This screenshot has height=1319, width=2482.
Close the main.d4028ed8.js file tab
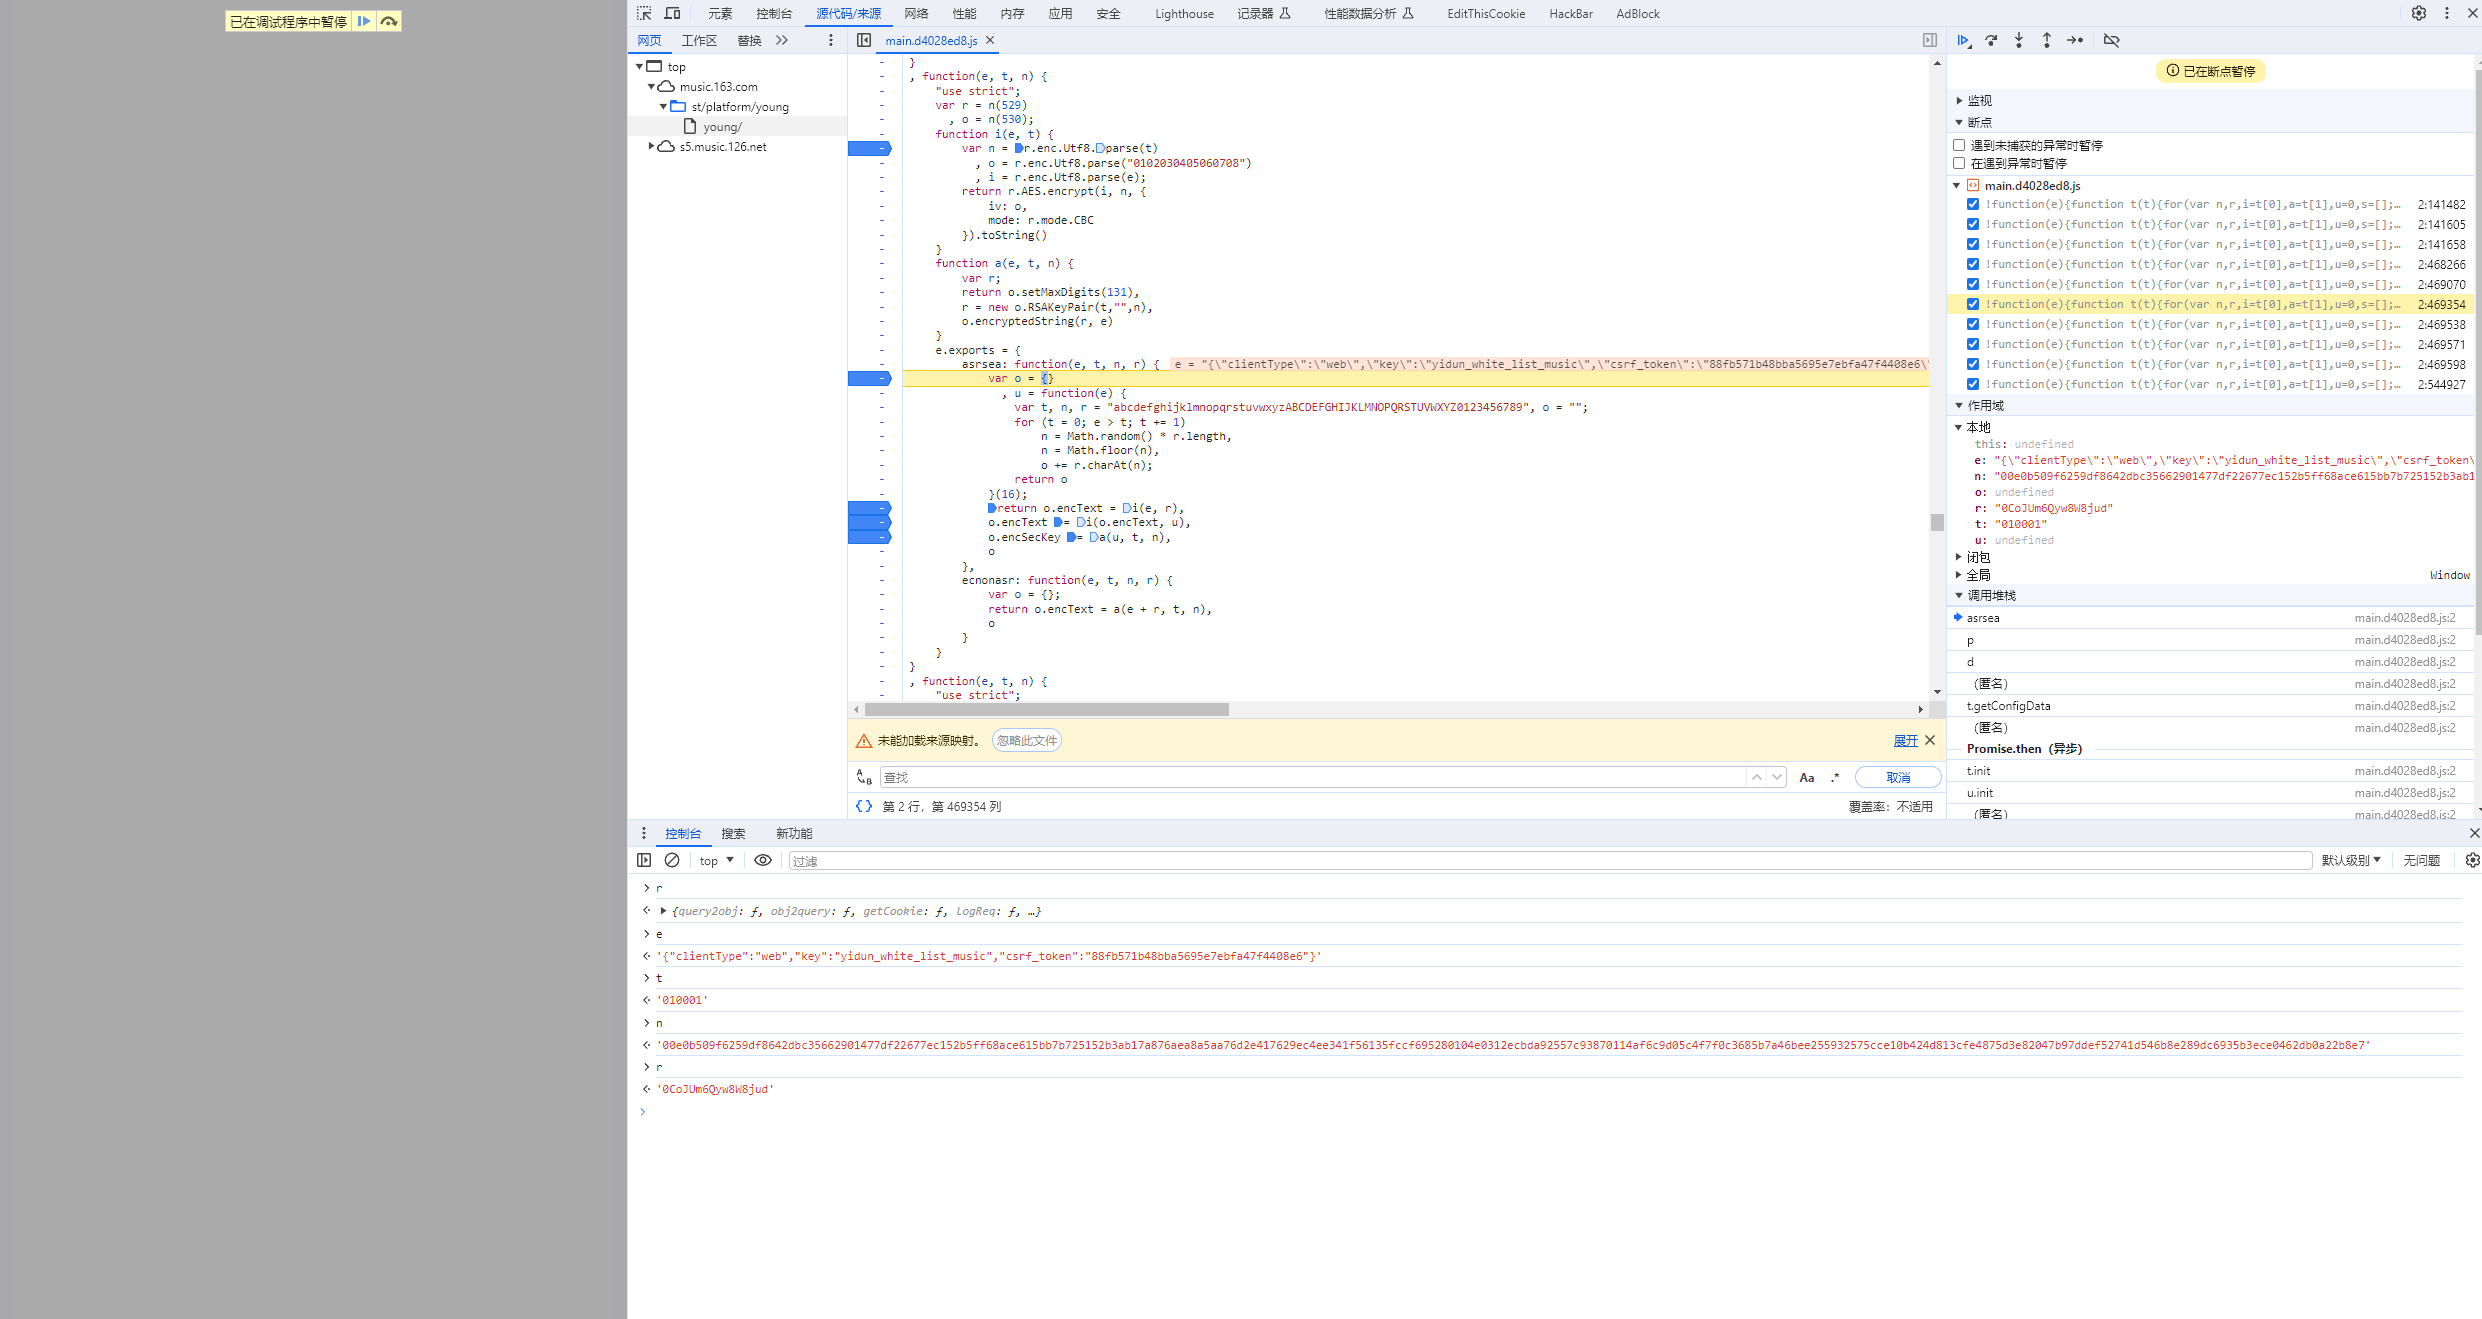990,40
